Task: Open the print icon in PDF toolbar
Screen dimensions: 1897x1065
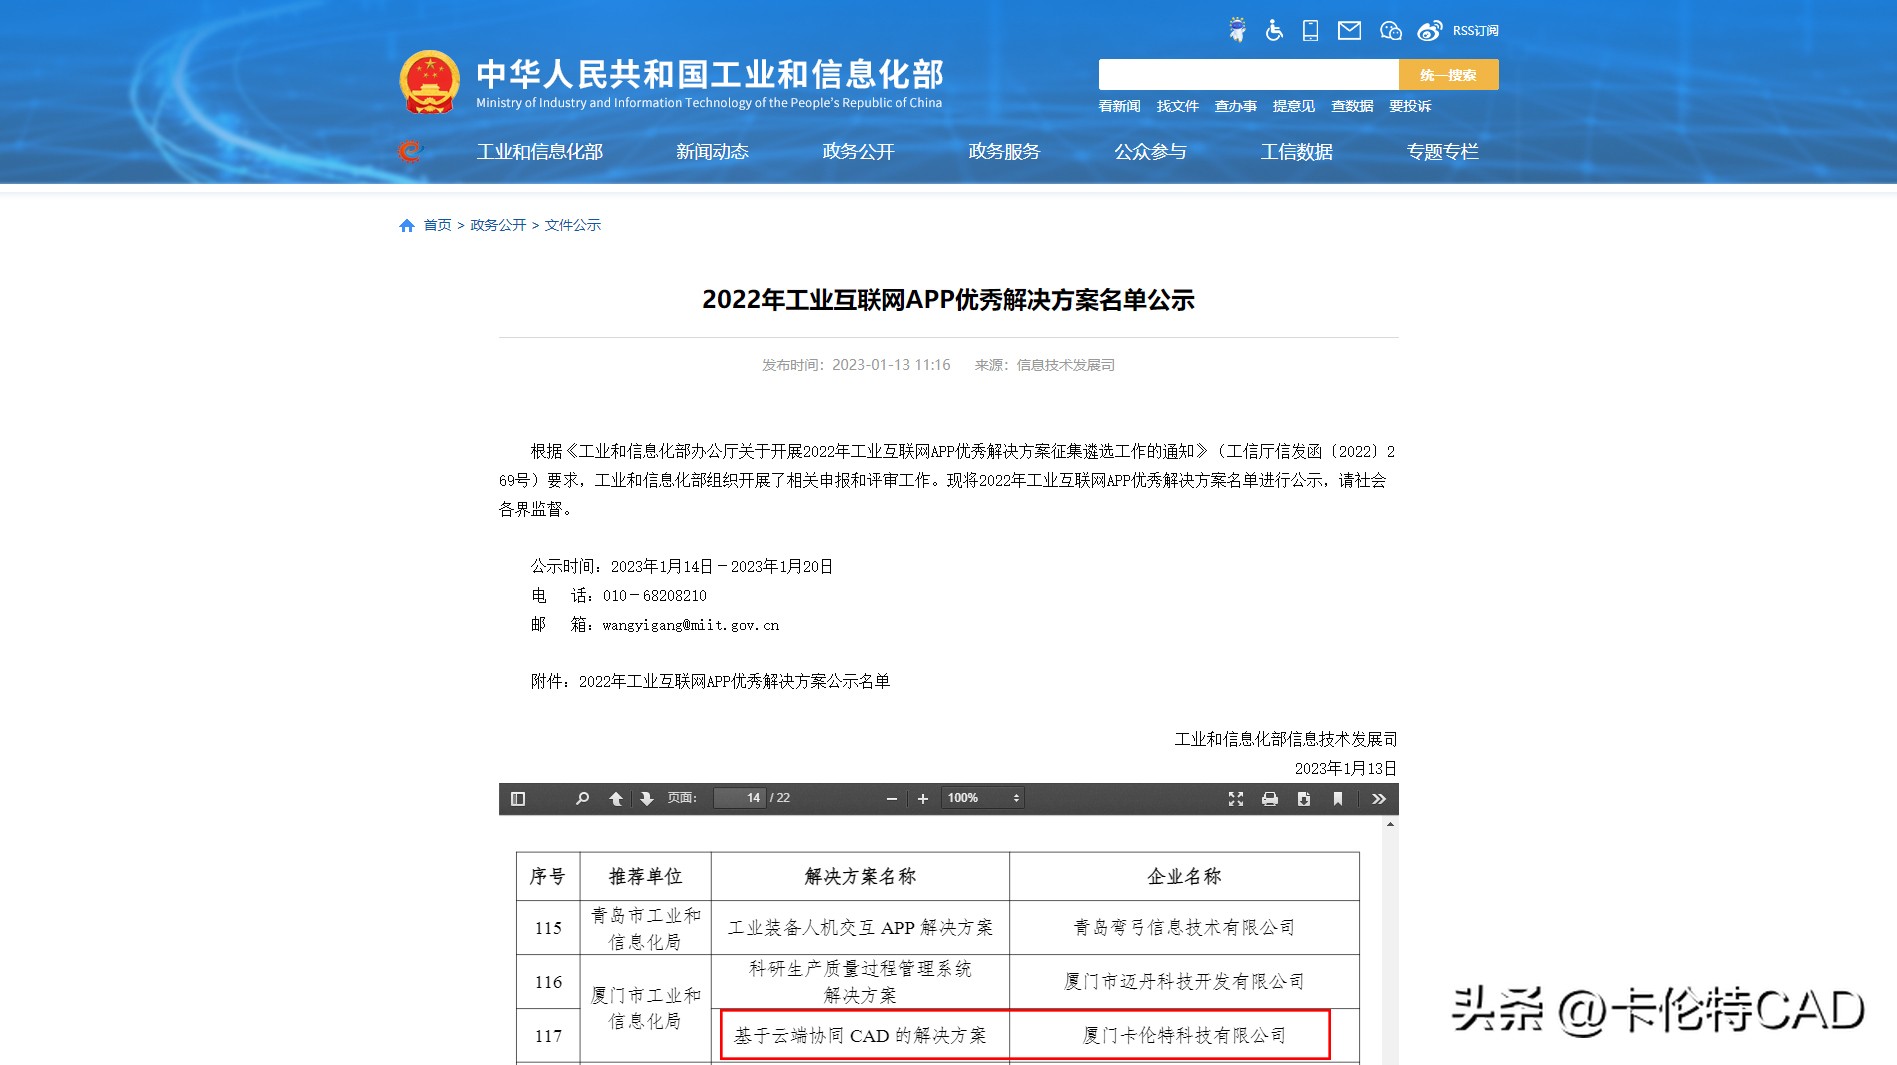Action: pyautogui.click(x=1270, y=798)
